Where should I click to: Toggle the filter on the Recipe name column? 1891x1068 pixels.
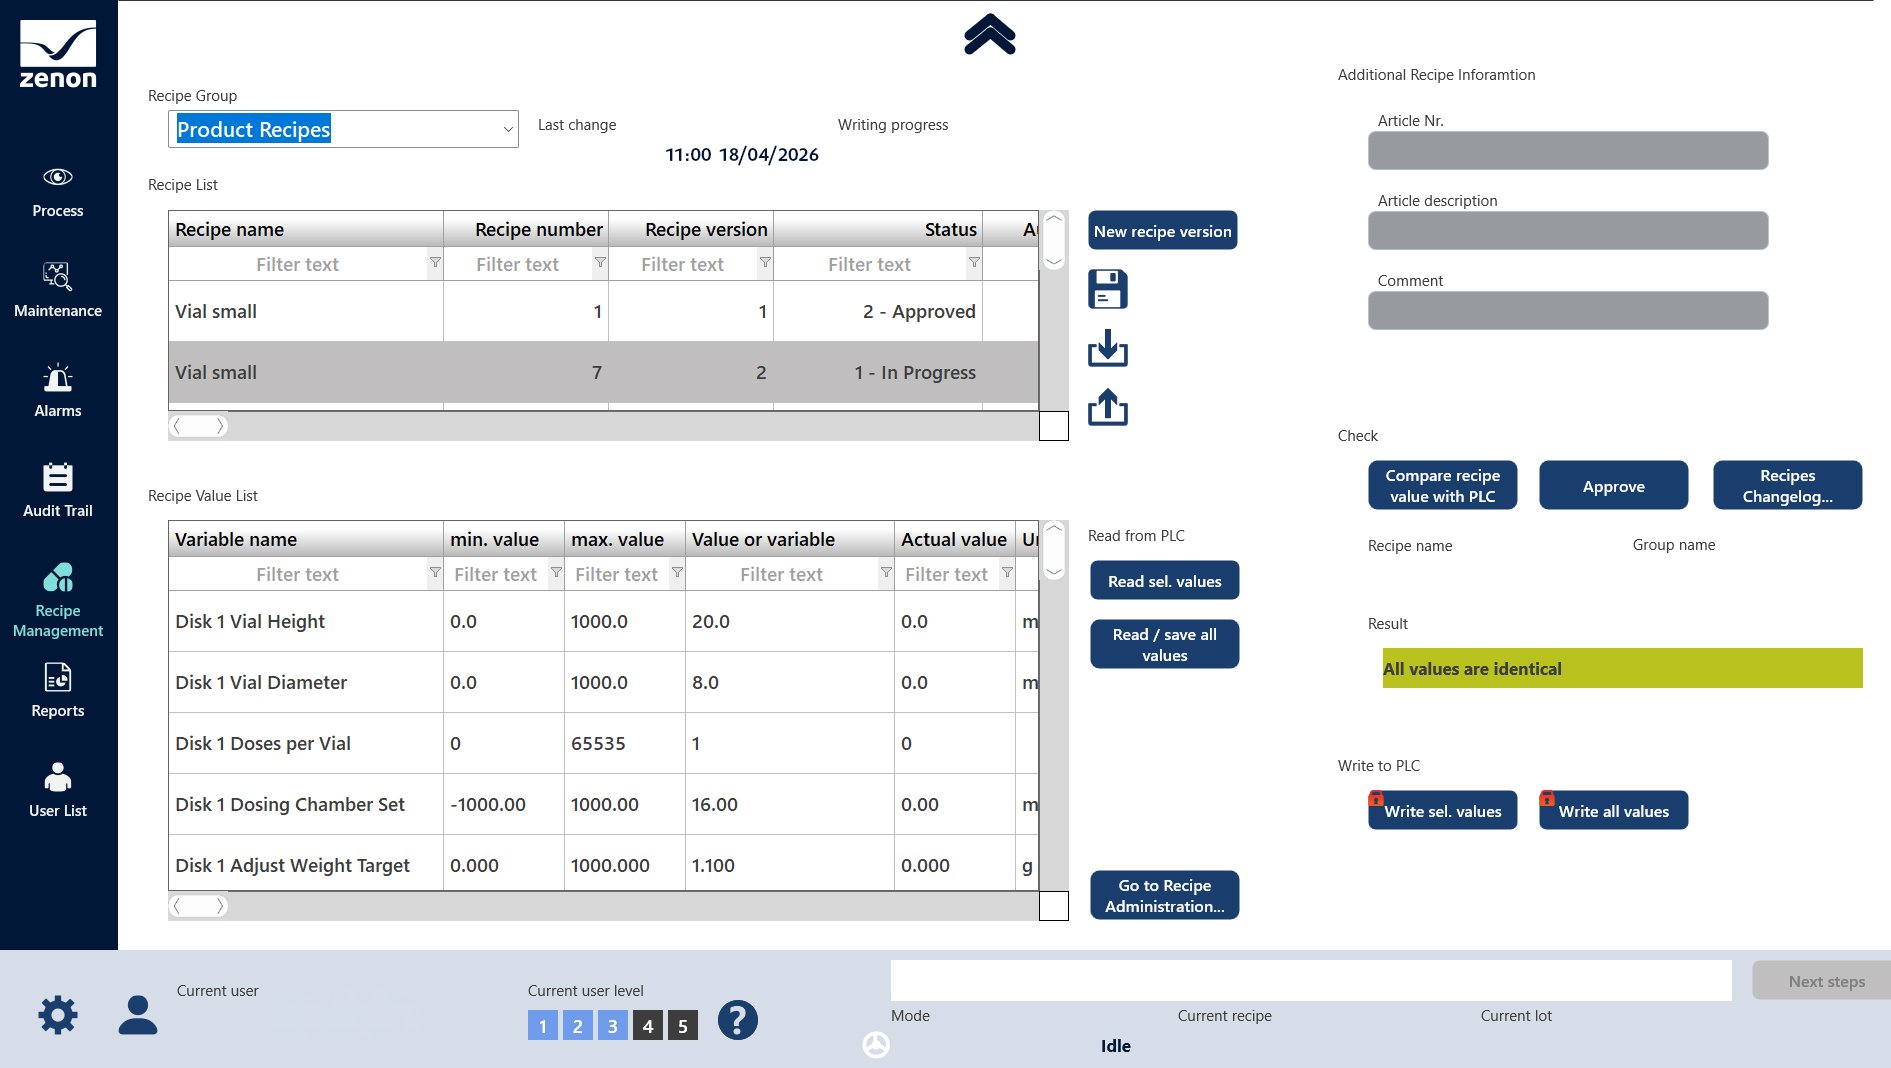click(x=435, y=263)
